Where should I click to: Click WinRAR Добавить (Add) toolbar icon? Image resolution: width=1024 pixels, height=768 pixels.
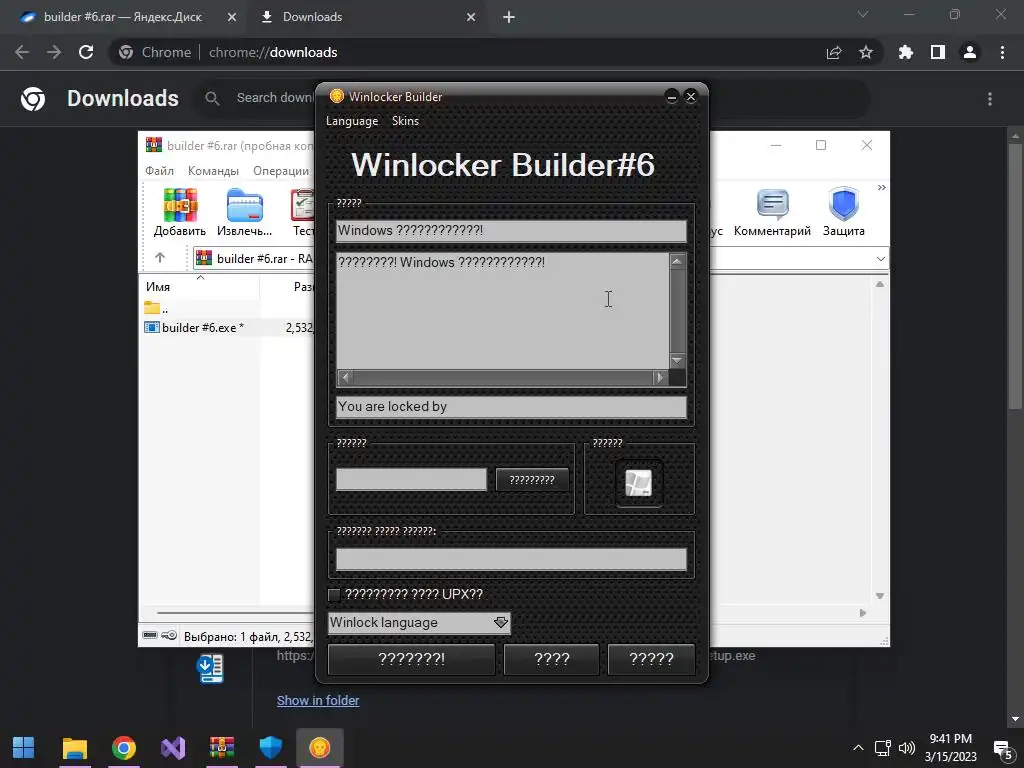click(x=180, y=212)
